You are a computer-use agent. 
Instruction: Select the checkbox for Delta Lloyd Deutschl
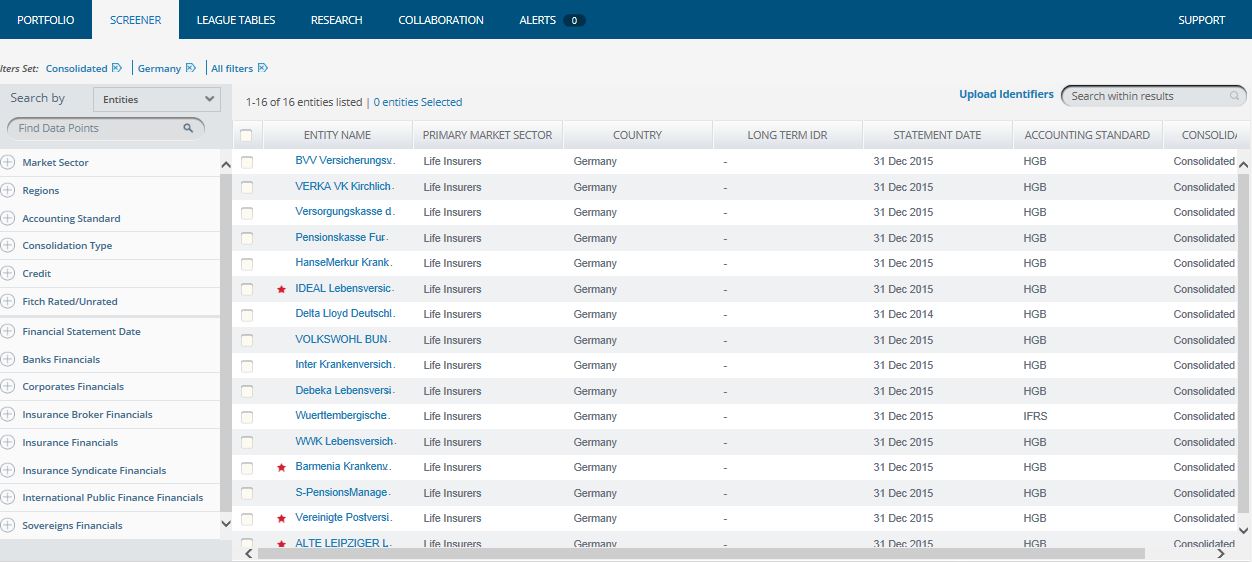pos(247,314)
